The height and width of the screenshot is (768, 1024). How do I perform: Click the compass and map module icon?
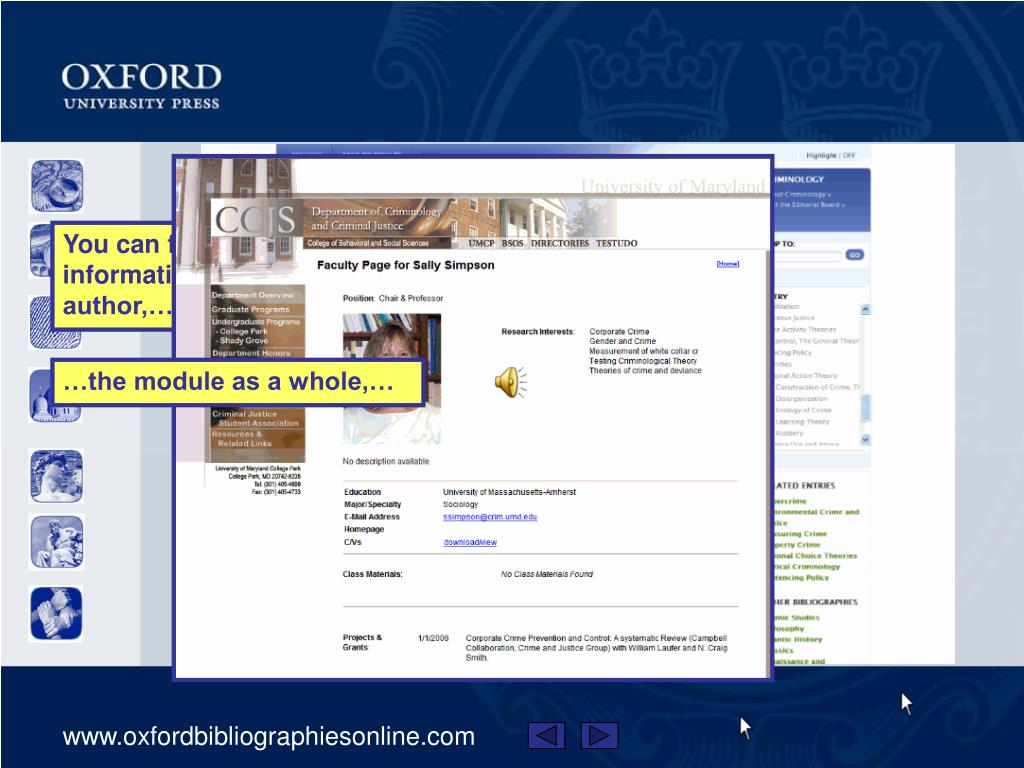pos(57,186)
